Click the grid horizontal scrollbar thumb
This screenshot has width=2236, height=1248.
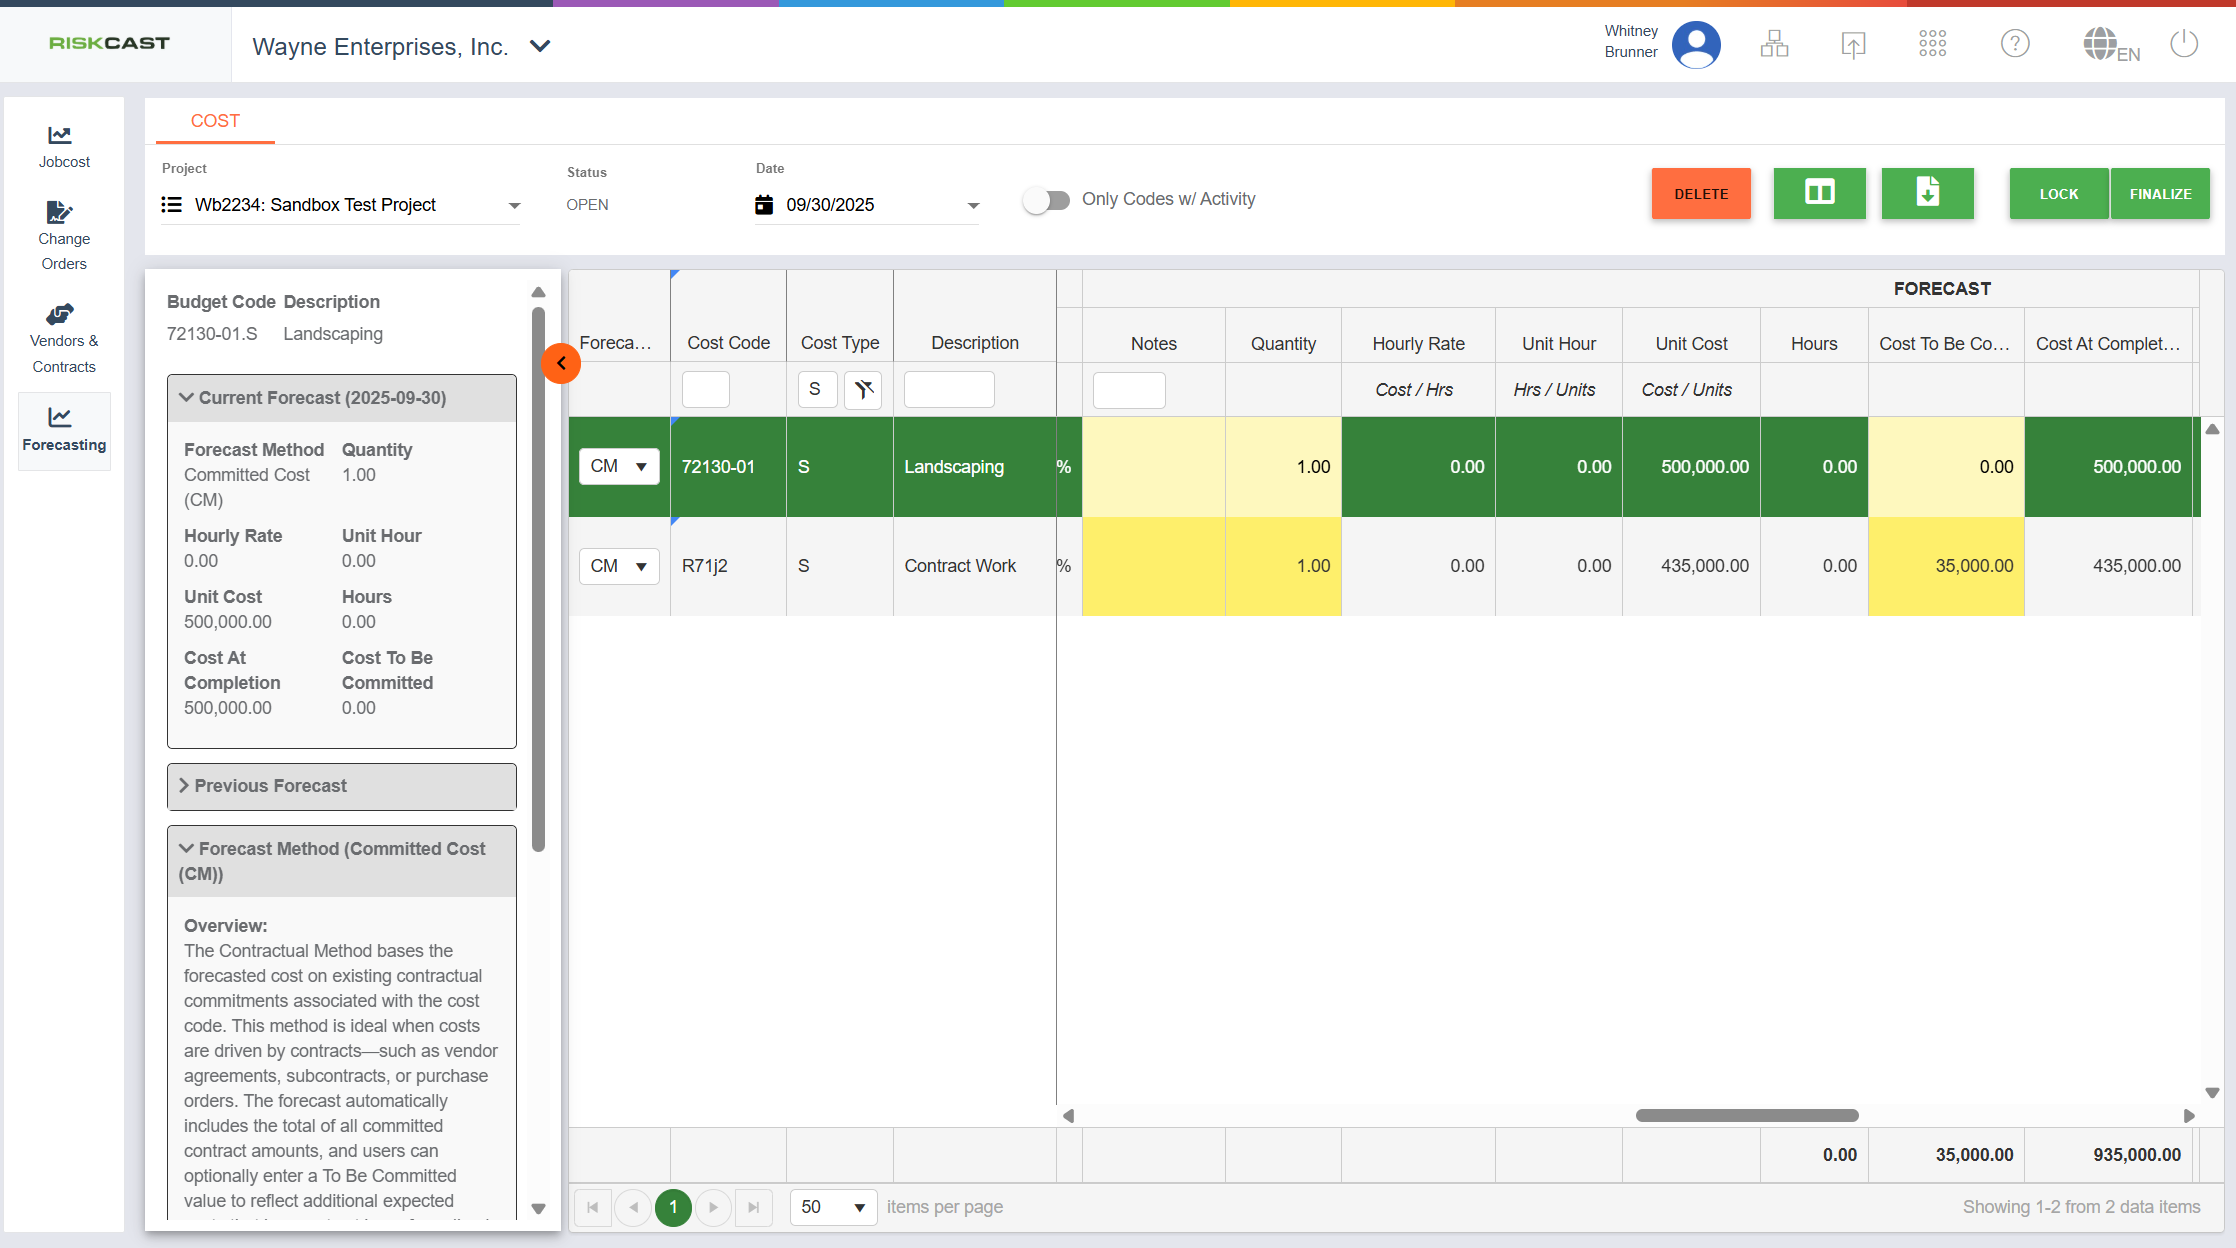1746,1115
